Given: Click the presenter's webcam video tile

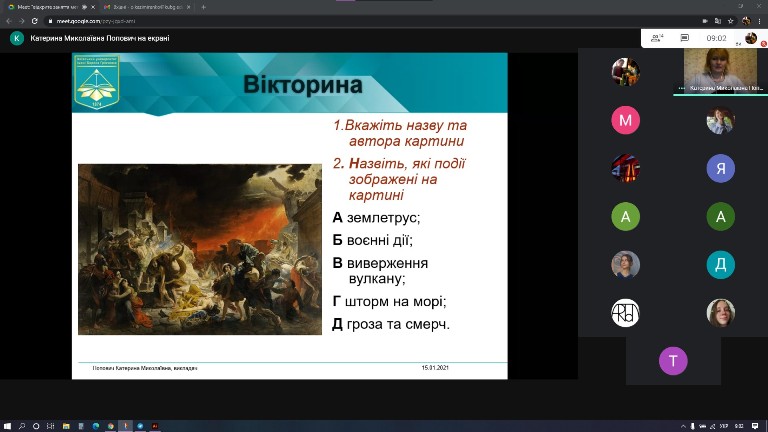Looking at the screenshot, I should tap(720, 71).
